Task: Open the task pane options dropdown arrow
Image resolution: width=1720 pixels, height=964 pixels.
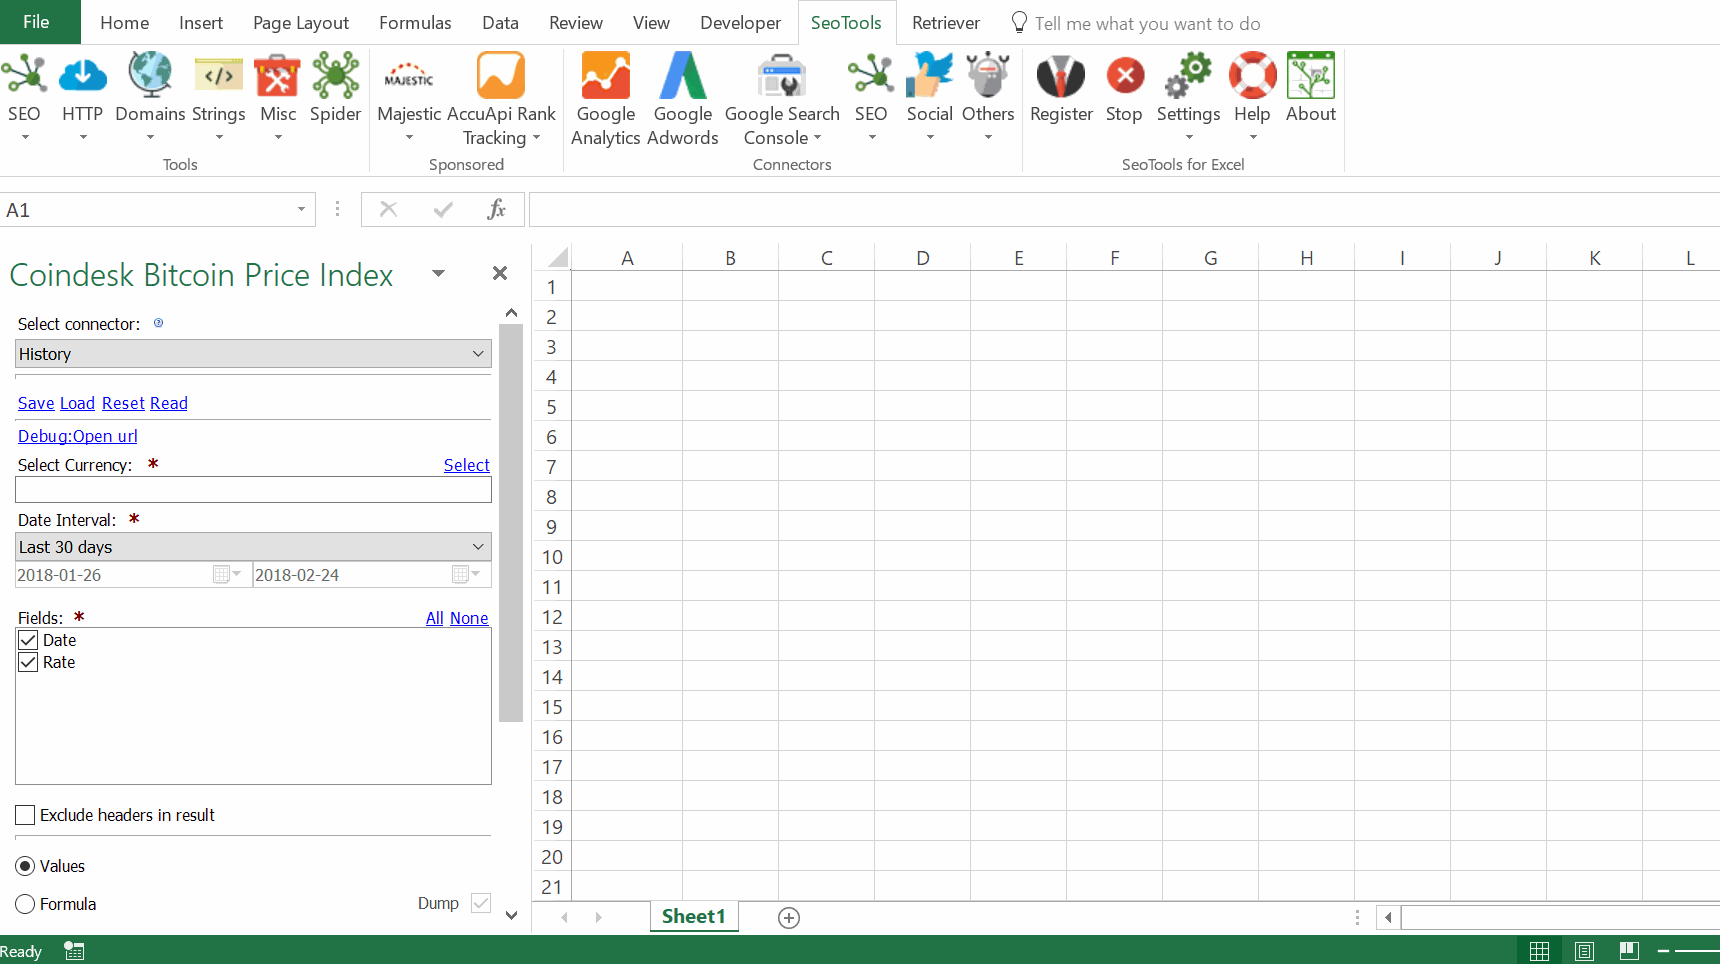Action: point(438,274)
